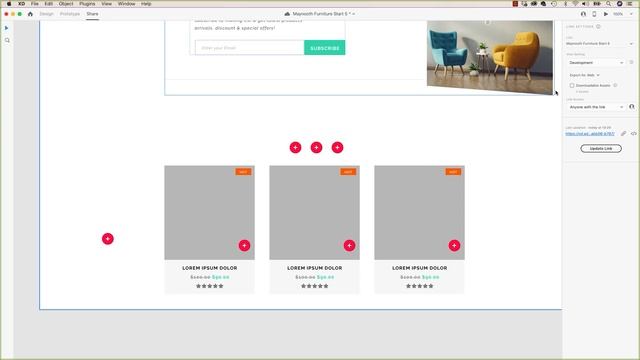Viewport: 640px width, 360px height.
Task: Click the cloud document icon beside the title
Action: [x=287, y=14]
